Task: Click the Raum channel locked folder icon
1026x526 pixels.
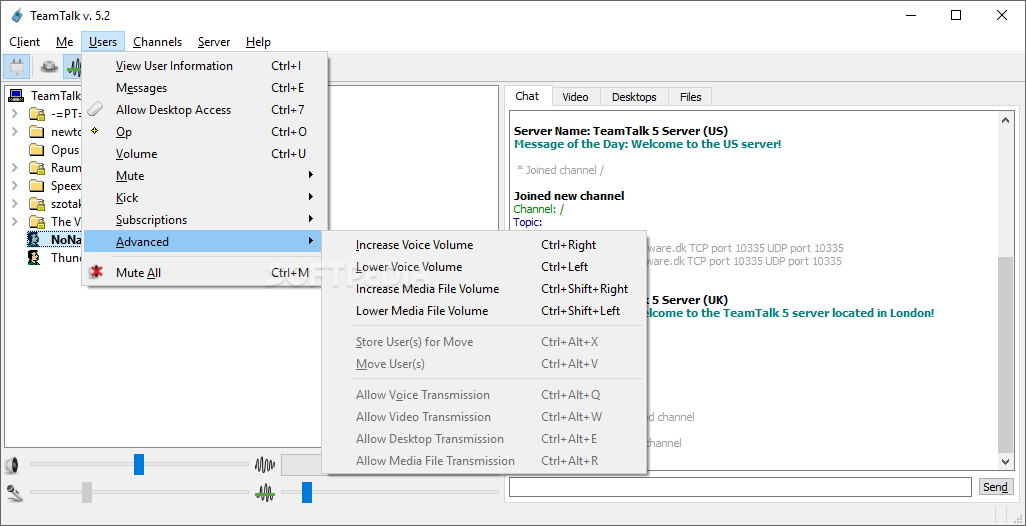Action: pyautogui.click(x=37, y=167)
